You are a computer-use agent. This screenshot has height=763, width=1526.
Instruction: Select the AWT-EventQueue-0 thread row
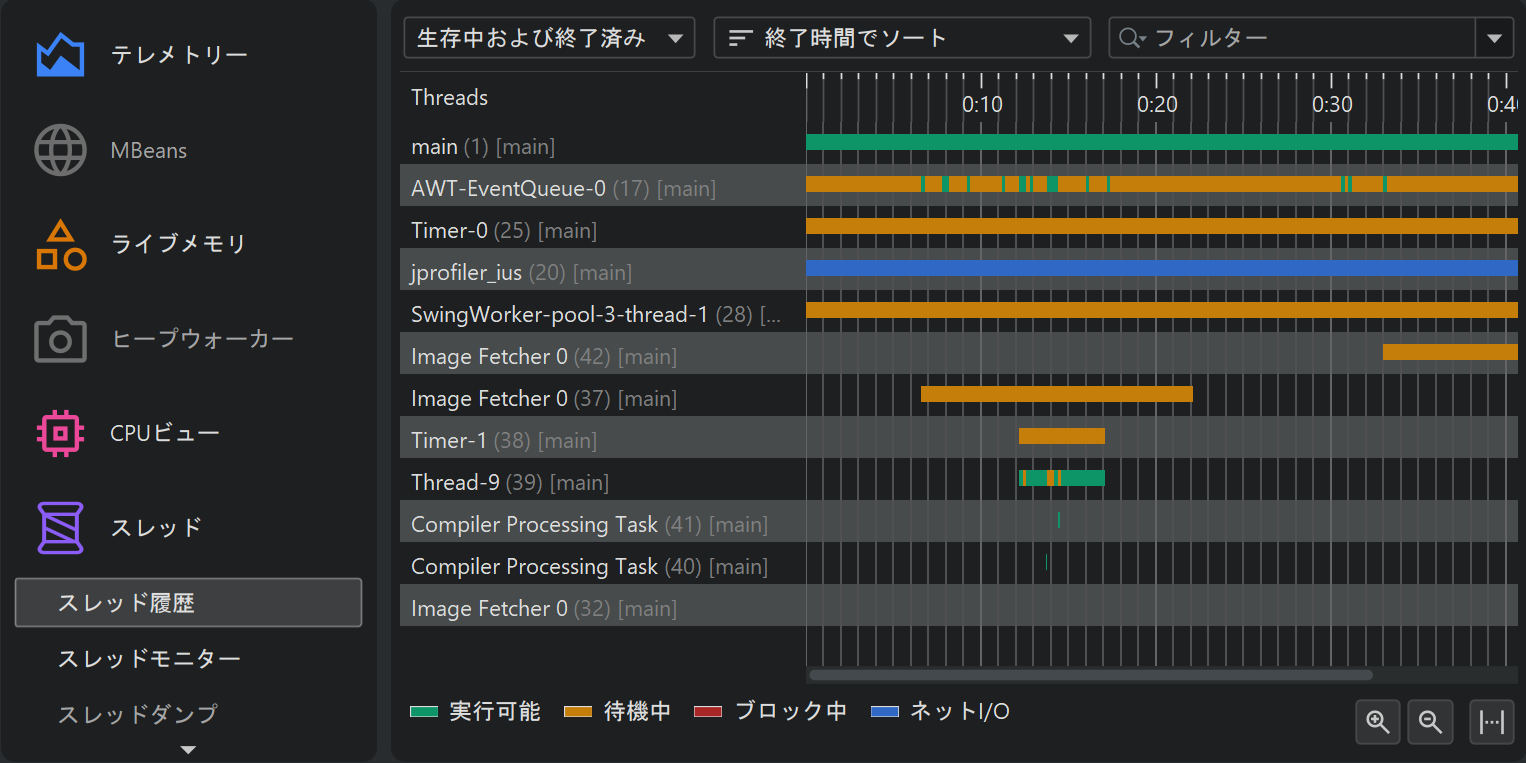pos(563,188)
